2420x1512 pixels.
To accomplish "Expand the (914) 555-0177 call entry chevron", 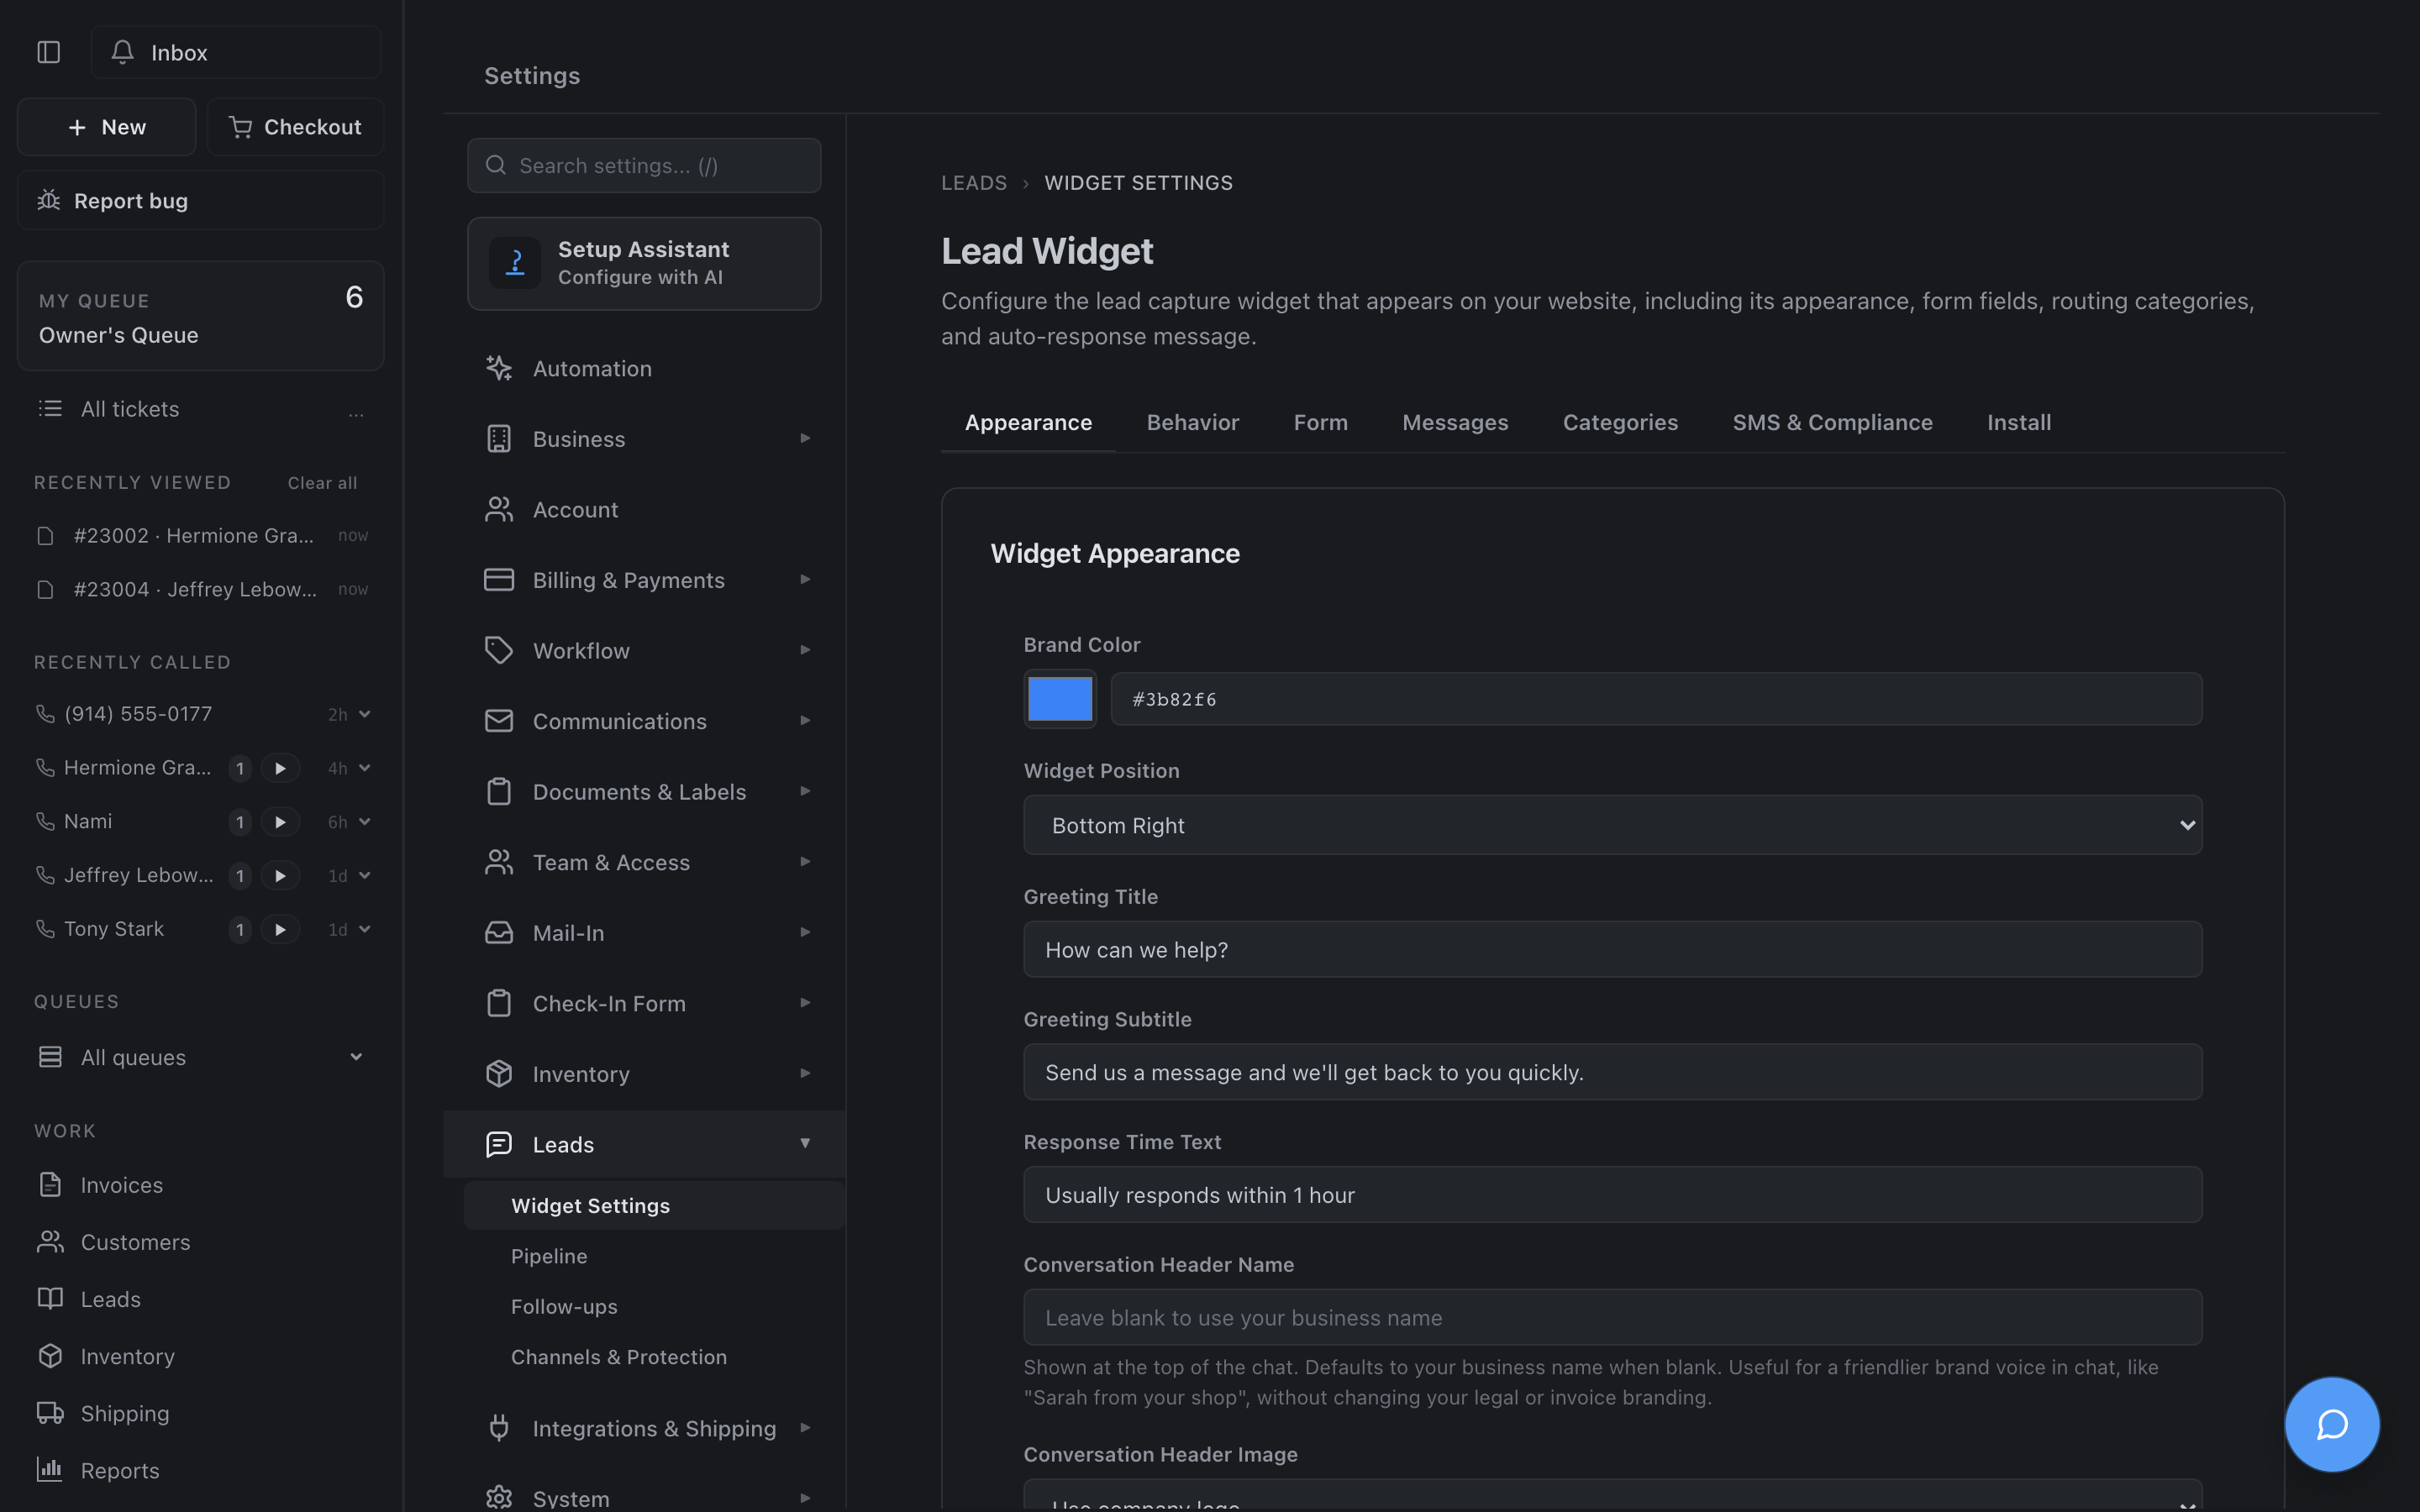I will pos(365,714).
